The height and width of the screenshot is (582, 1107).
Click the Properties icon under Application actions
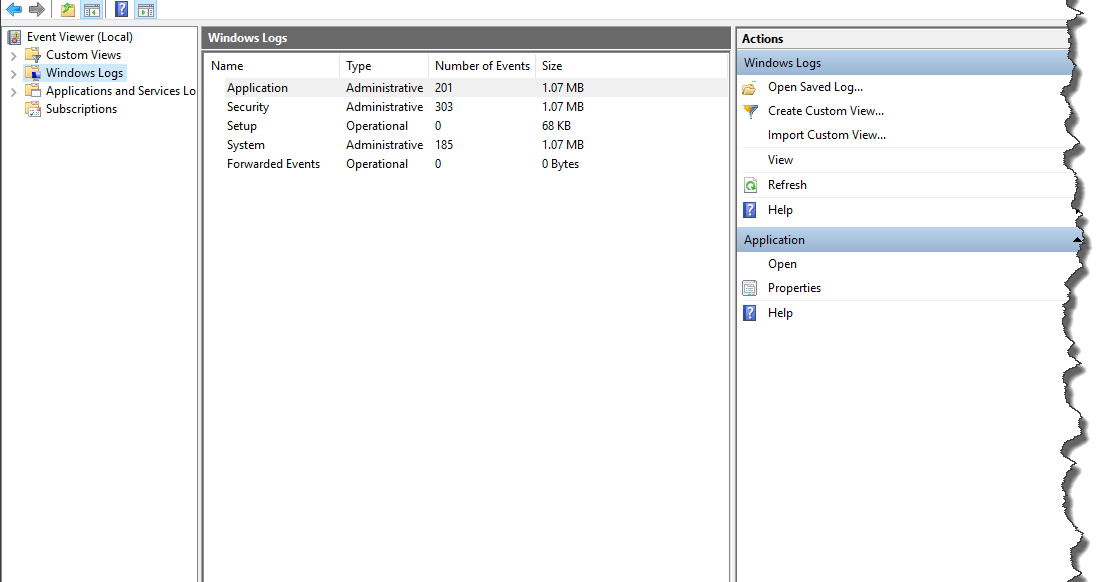tap(750, 287)
